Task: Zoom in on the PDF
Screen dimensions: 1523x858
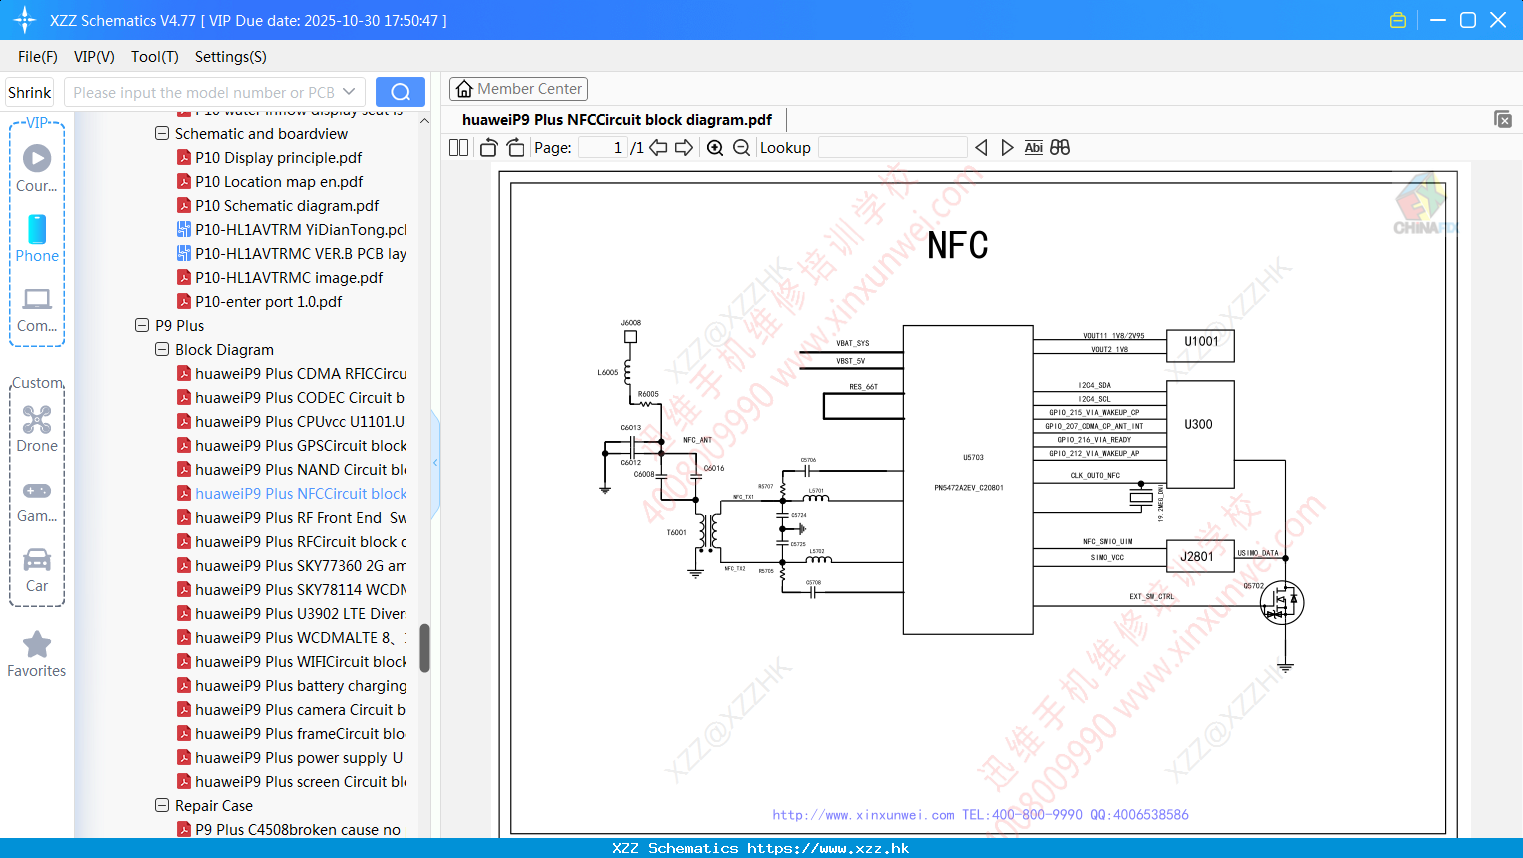Action: [x=715, y=148]
